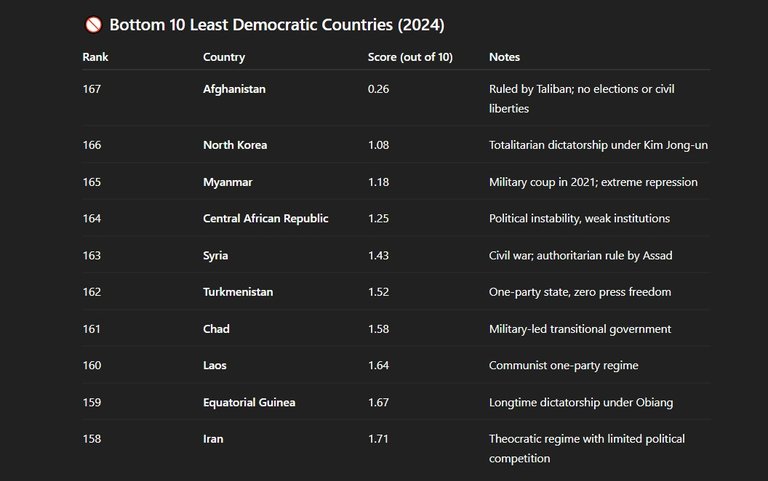Select the Chad row country name
768x481 pixels.
216,329
